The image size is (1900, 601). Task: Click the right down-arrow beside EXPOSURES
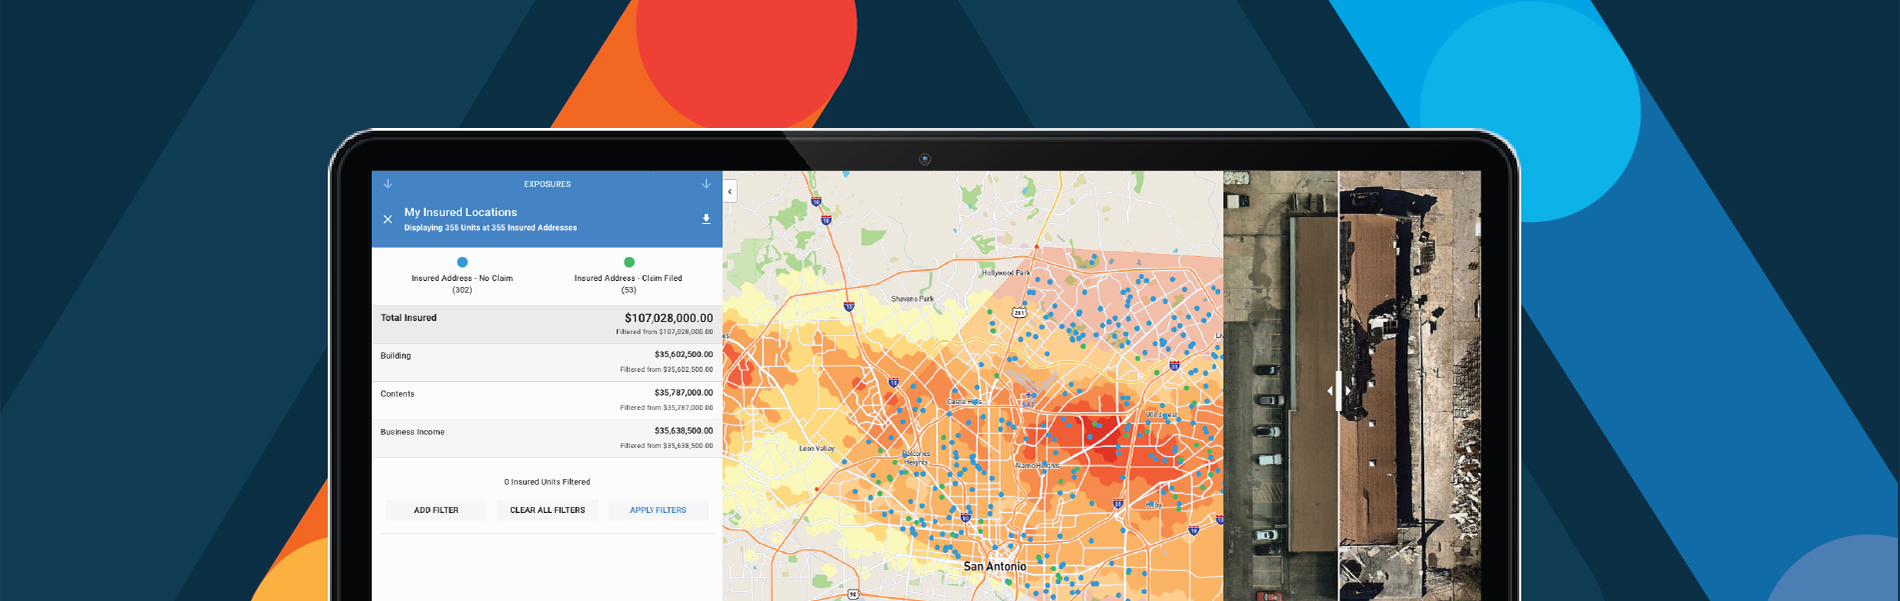(x=706, y=184)
